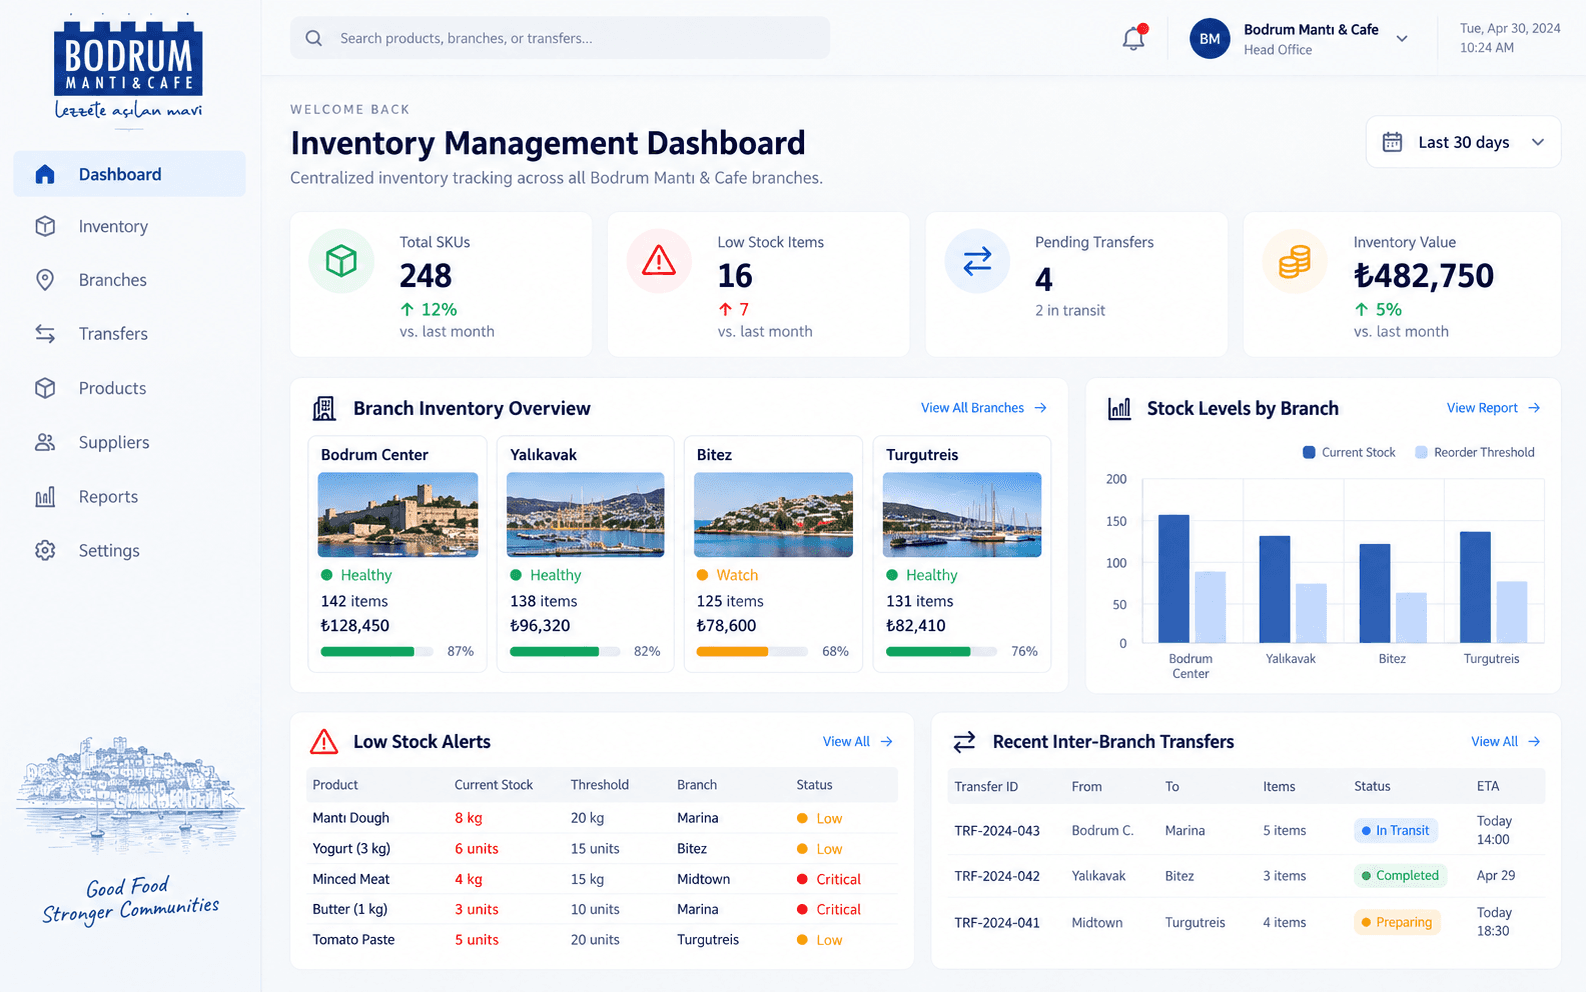The height and width of the screenshot is (992, 1586).
Task: Click the Recent Inter-Branch Transfers swap icon
Action: tap(964, 742)
